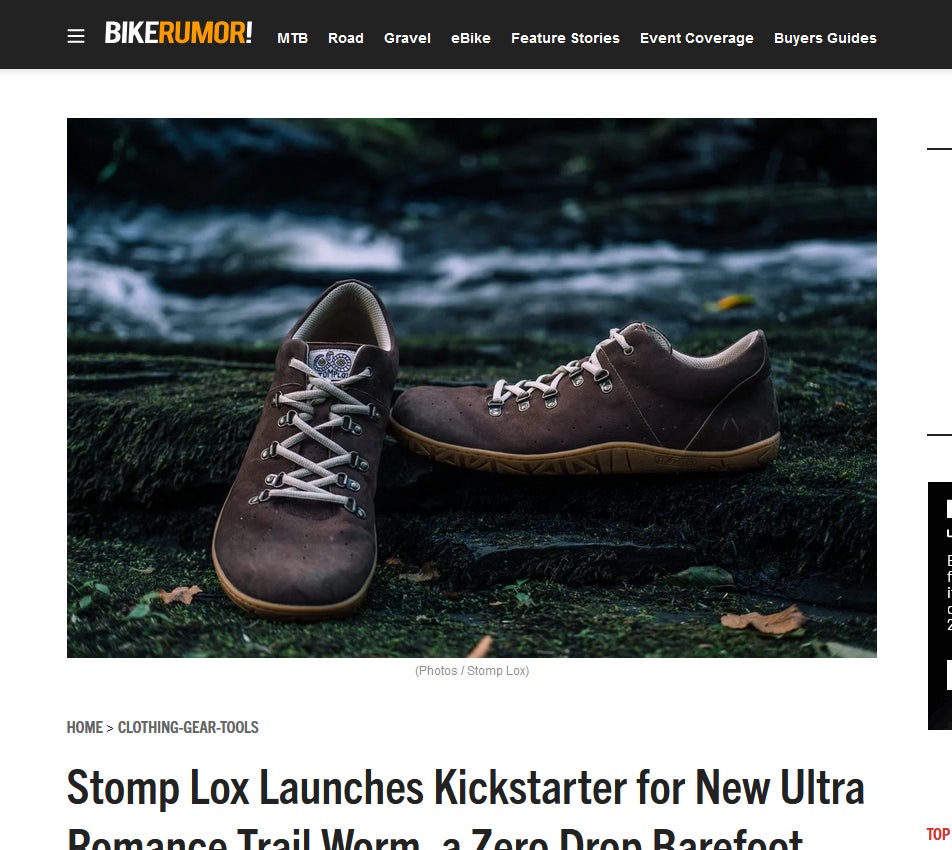Click the front-facing shoe tongue logo
The width and height of the screenshot is (952, 850).
click(x=330, y=363)
